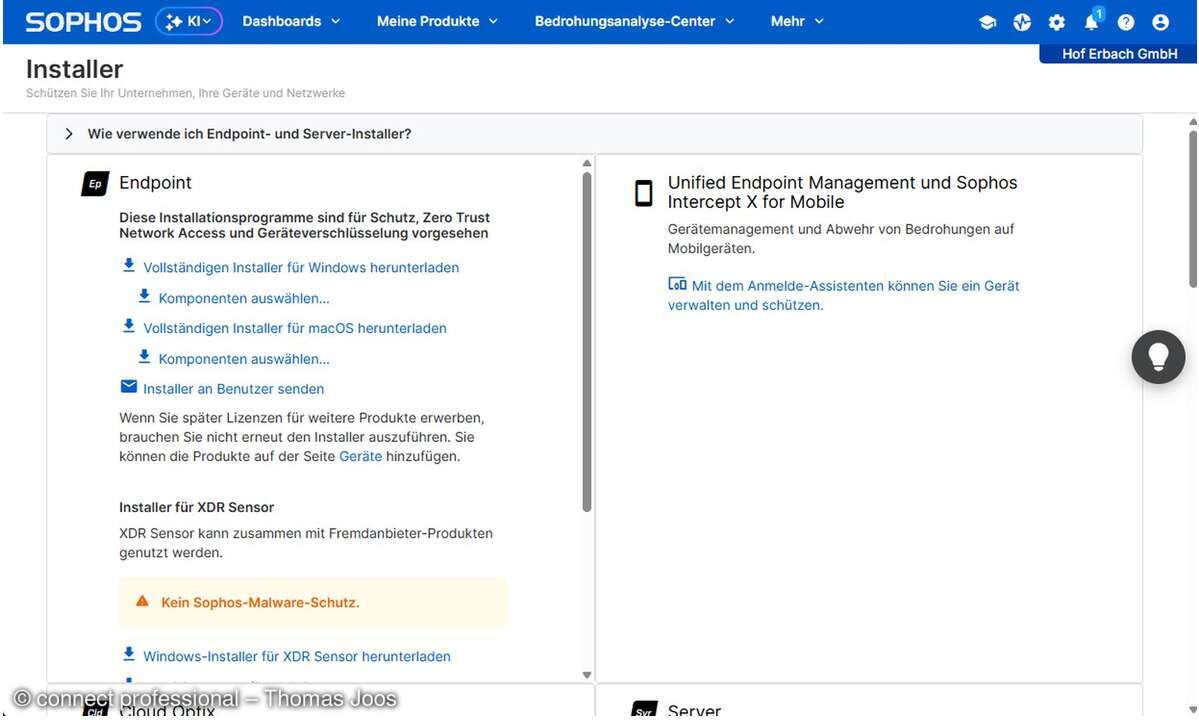The width and height of the screenshot is (1199, 720).
Task: Select components under the macOS installer
Action: pos(244,358)
